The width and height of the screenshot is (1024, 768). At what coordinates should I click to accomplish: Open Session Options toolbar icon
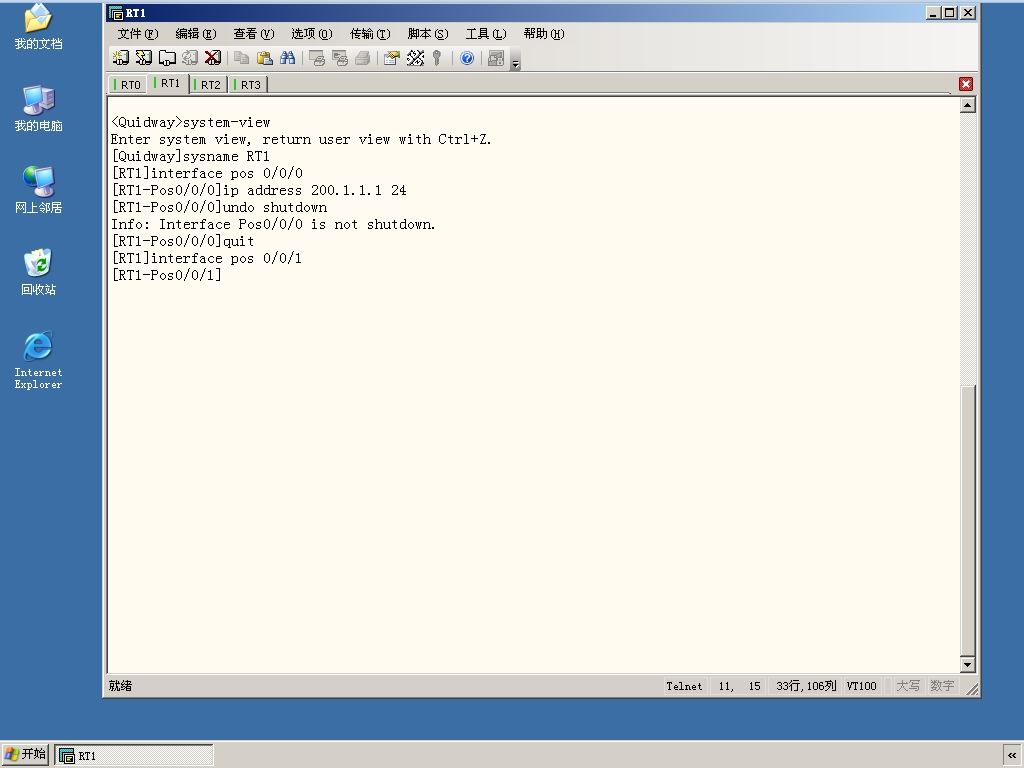point(392,58)
